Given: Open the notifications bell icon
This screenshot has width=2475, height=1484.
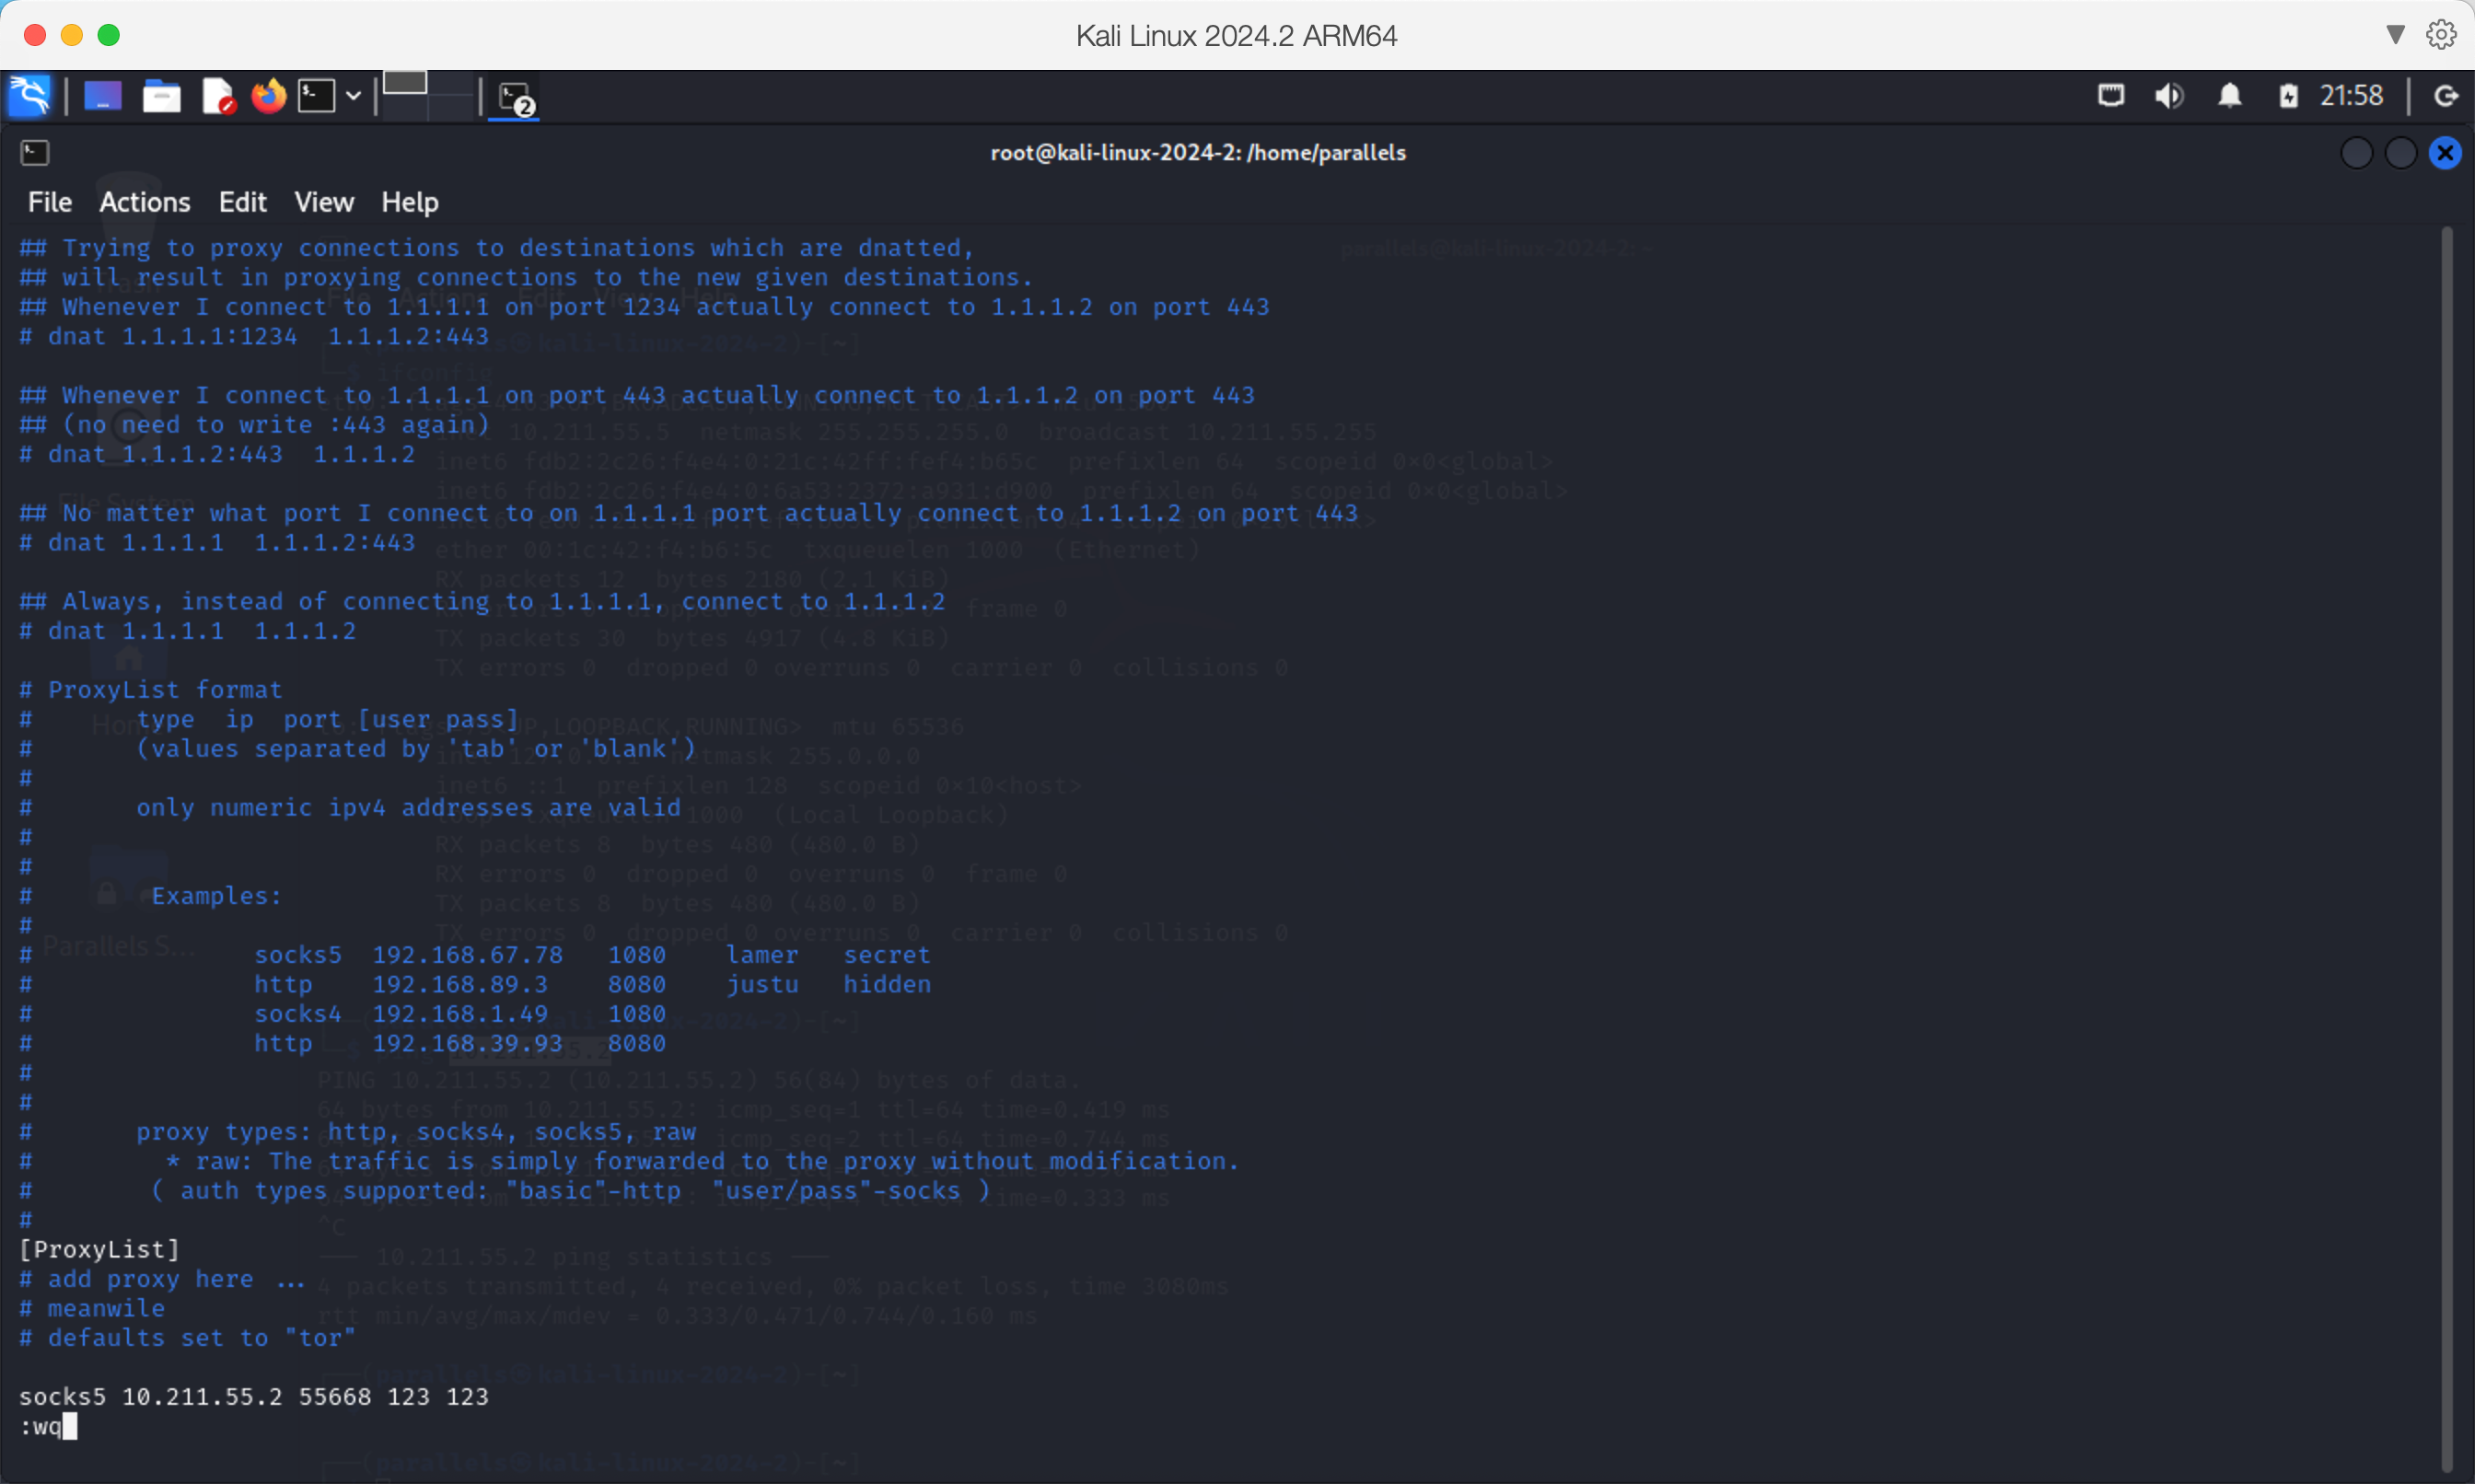Looking at the screenshot, I should (x=2229, y=96).
